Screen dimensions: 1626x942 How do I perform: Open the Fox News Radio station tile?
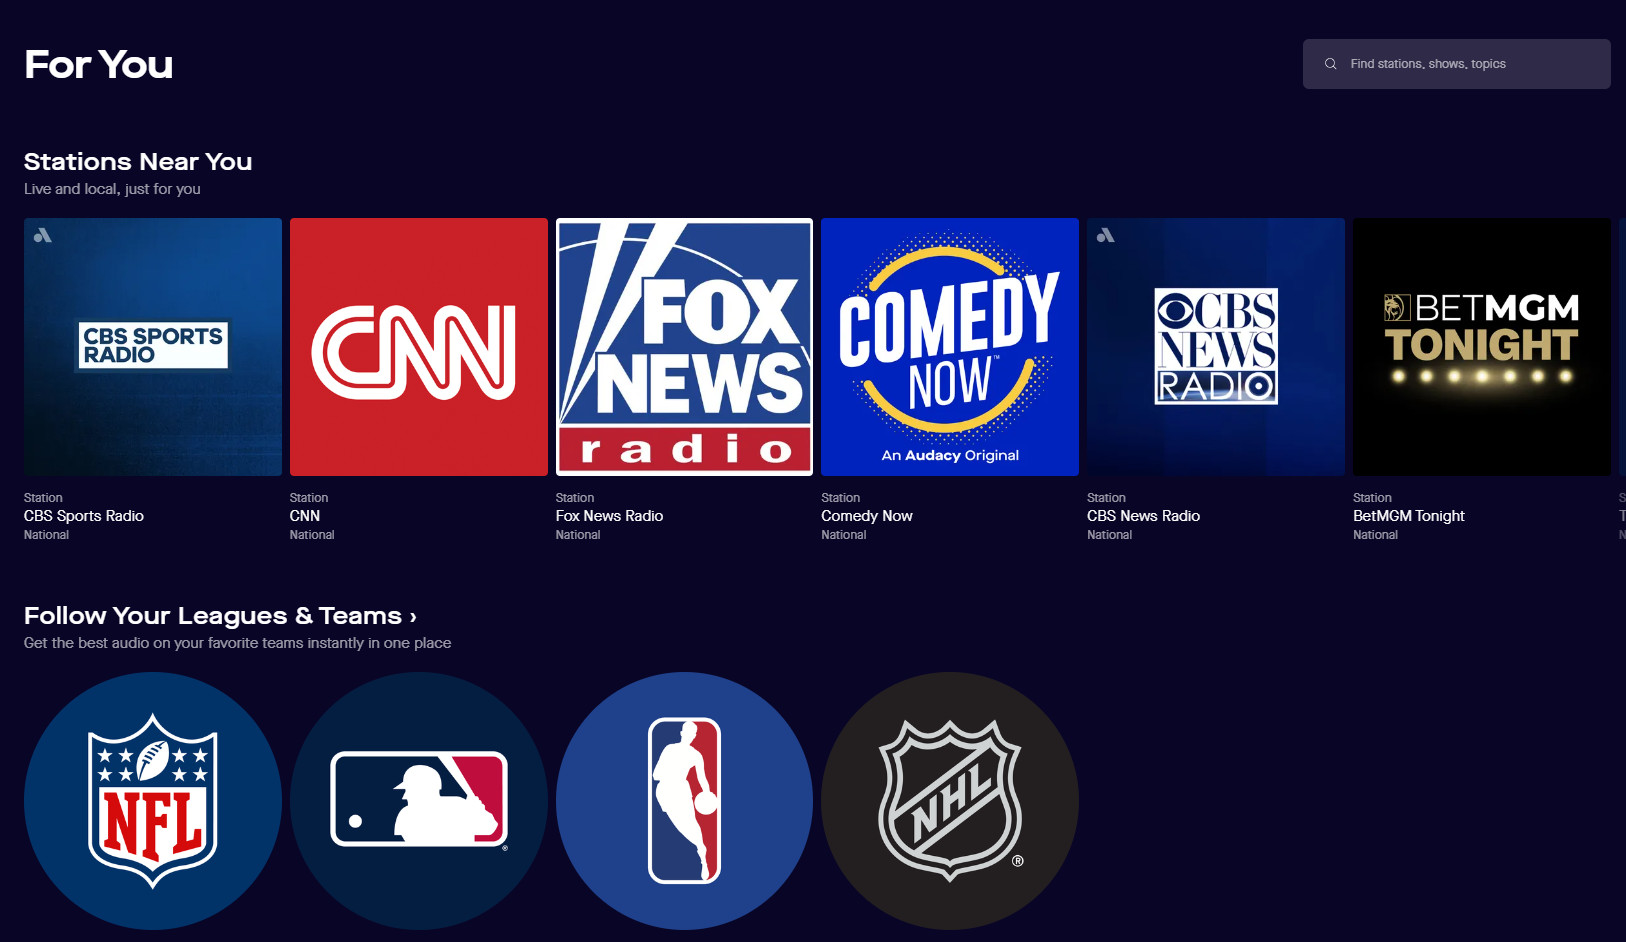(684, 347)
